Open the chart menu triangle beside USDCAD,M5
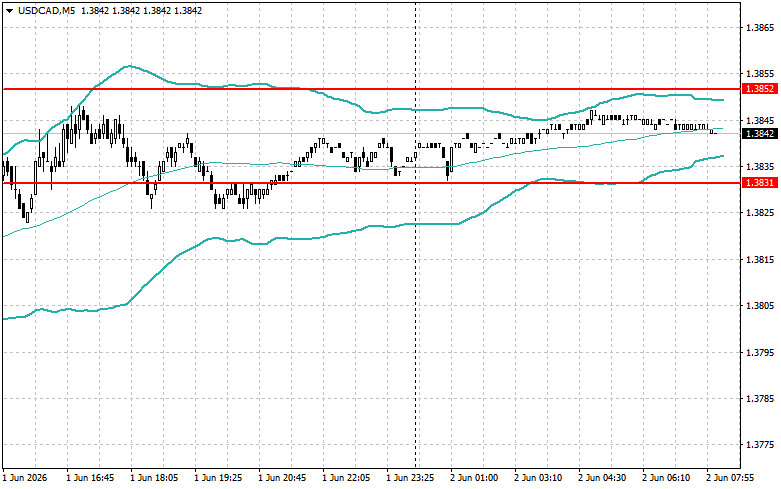The height and width of the screenshot is (489, 781). (x=9, y=11)
